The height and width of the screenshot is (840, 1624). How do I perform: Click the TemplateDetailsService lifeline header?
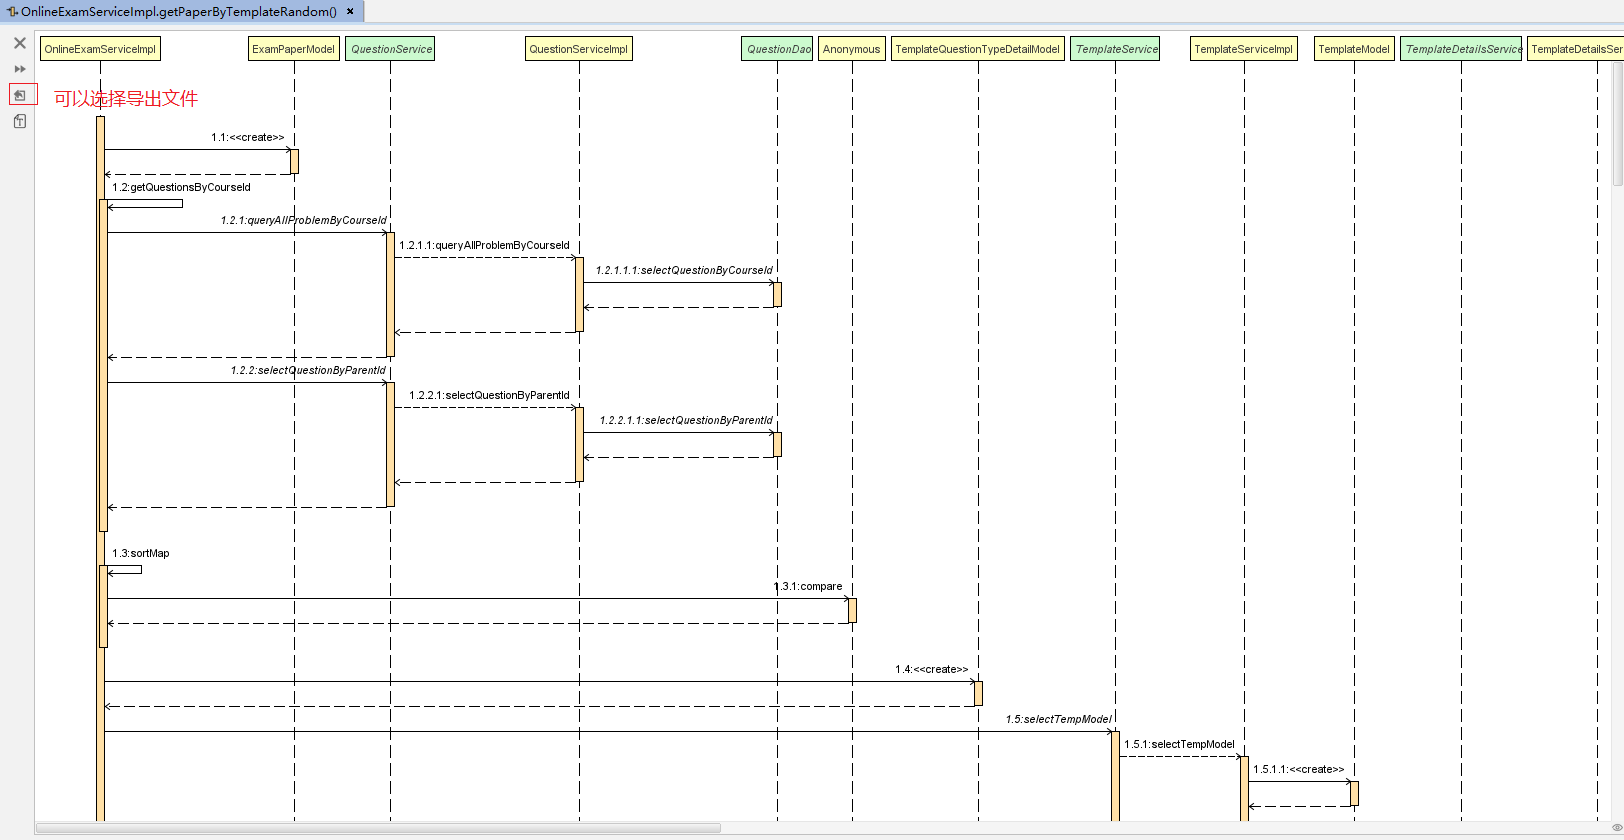click(x=1462, y=49)
